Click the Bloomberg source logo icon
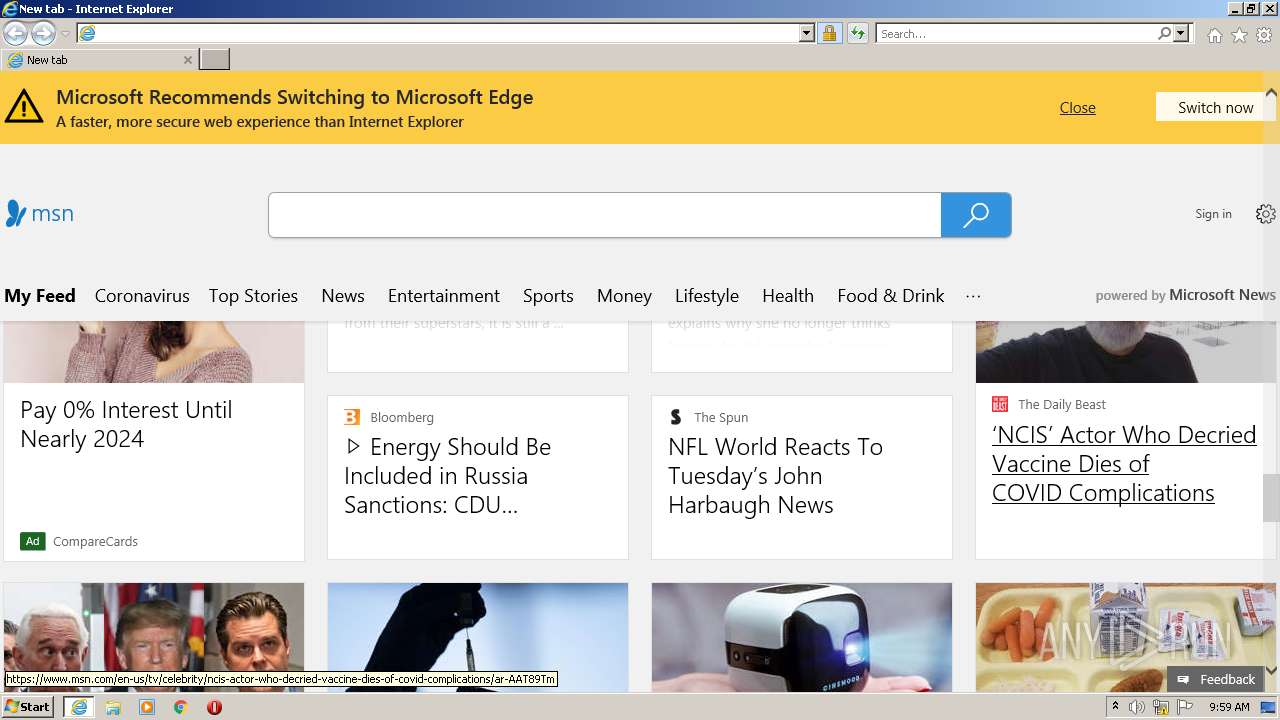This screenshot has width=1280, height=720. point(352,417)
